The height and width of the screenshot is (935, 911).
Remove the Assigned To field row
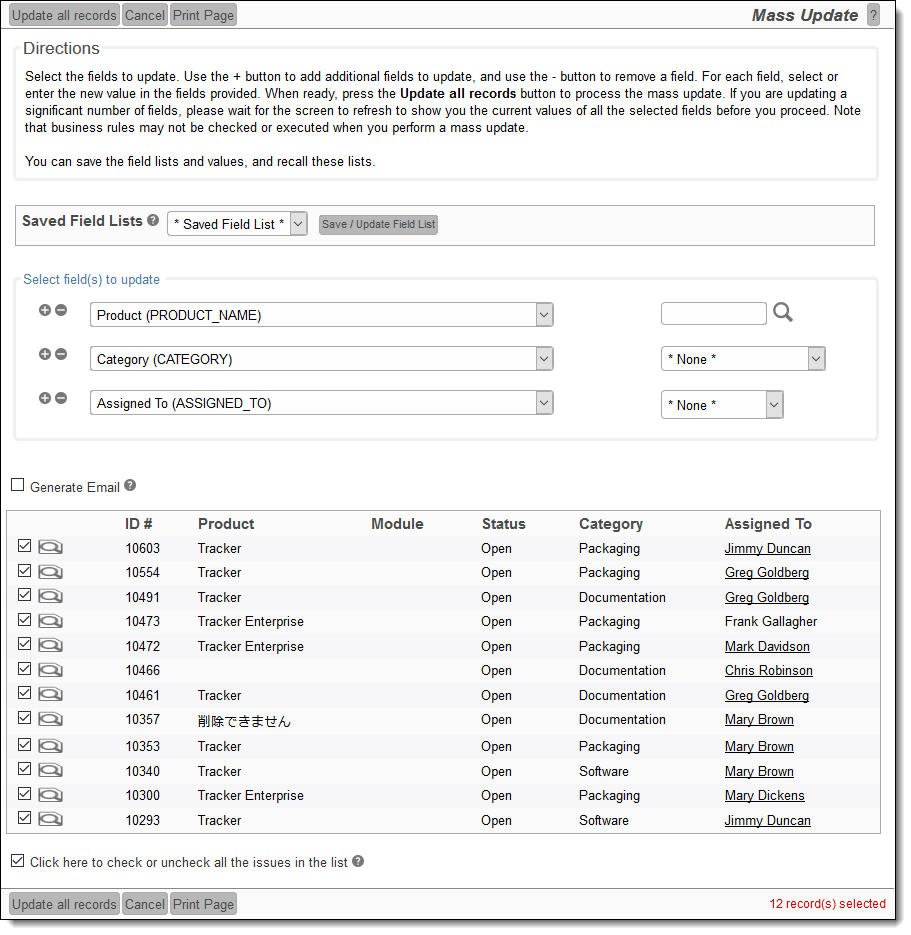[x=61, y=398]
